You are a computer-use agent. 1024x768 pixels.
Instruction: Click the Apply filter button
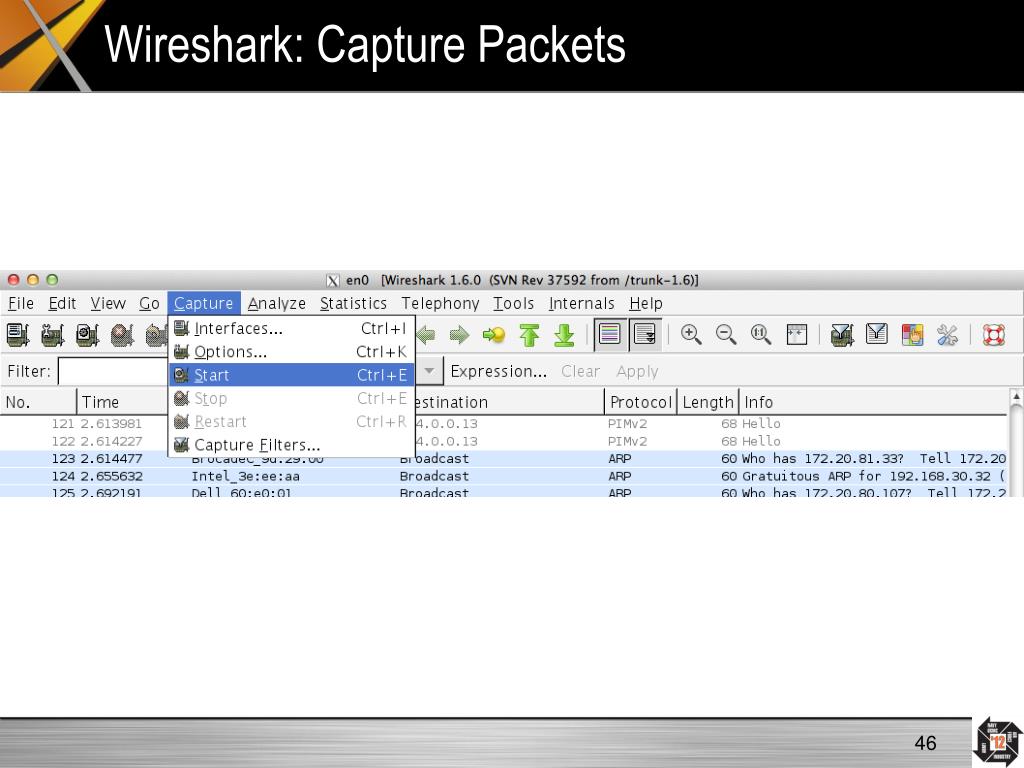(x=637, y=372)
